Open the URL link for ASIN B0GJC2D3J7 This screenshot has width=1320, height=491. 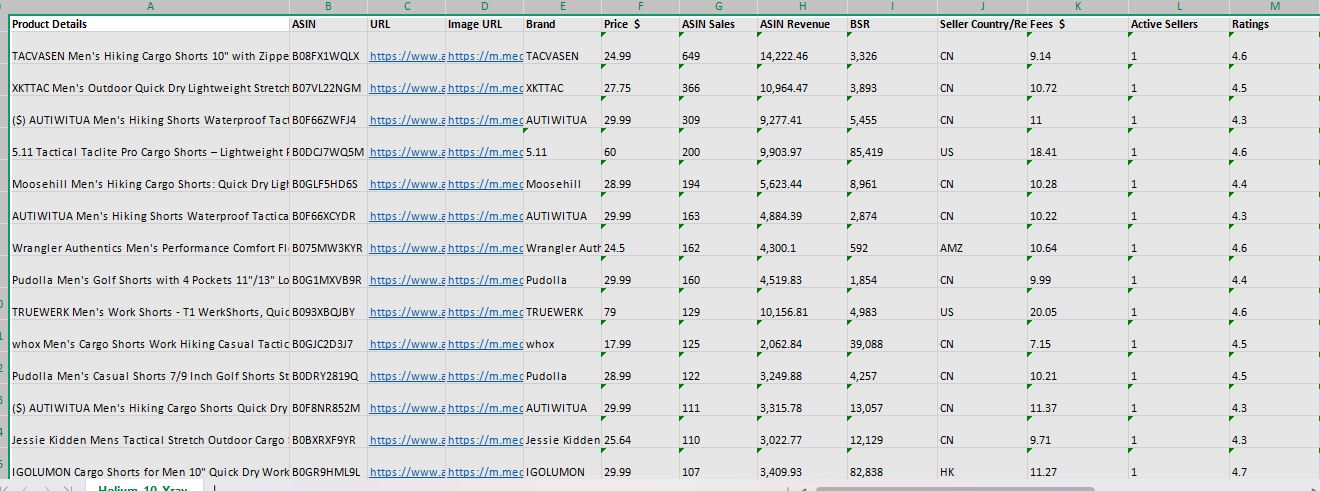407,344
